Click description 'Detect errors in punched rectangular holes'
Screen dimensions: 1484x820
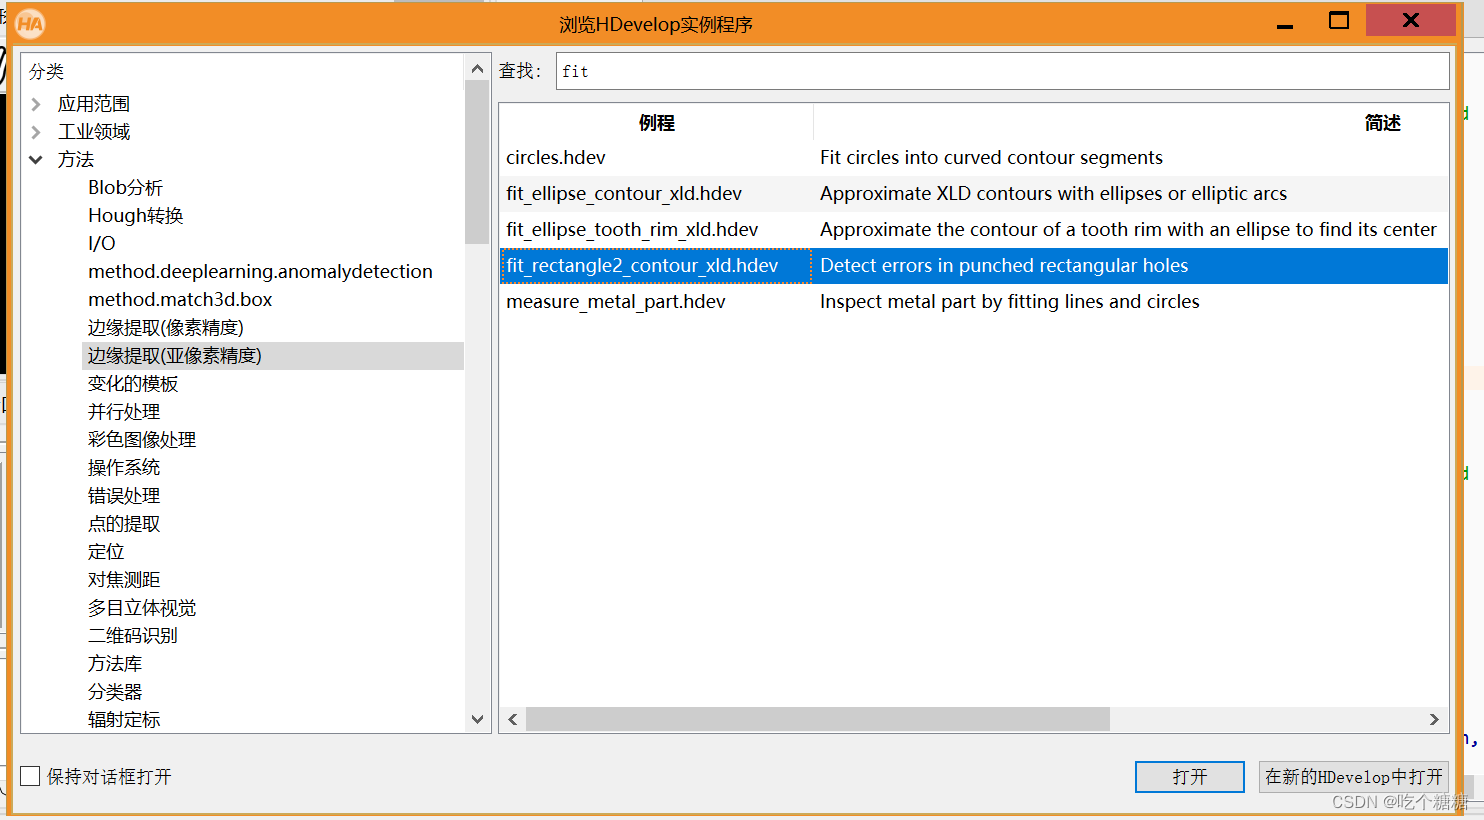[x=1004, y=266]
